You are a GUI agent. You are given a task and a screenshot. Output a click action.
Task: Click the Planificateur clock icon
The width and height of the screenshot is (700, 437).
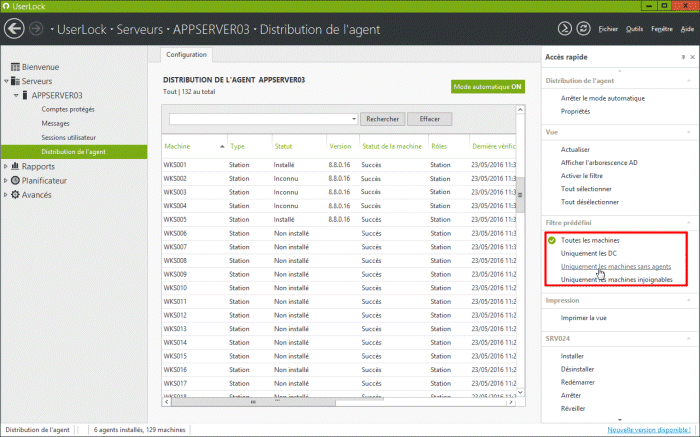coord(15,180)
